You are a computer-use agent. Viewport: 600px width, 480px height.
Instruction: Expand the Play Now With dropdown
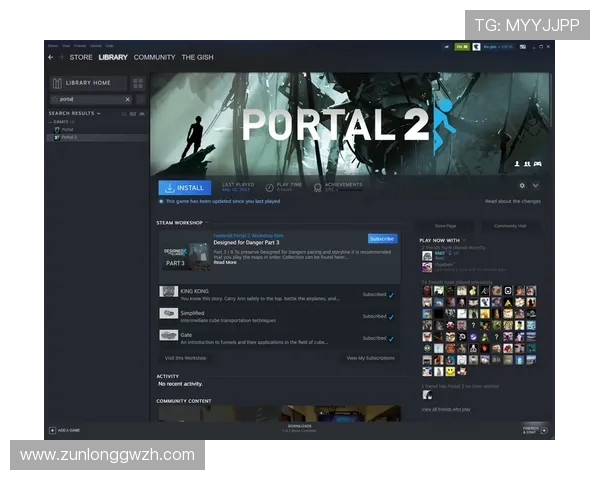tap(464, 240)
